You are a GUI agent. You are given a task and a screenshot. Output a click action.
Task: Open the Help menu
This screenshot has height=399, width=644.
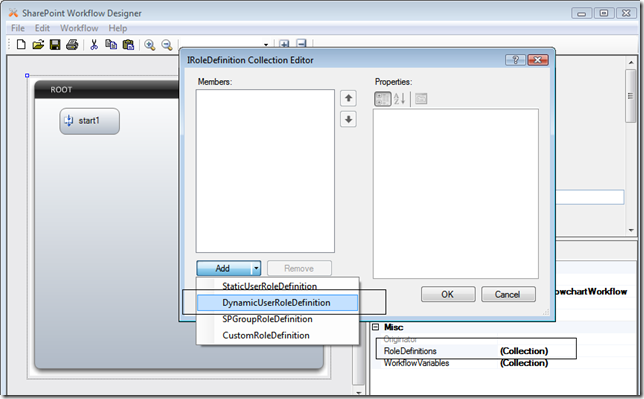tap(117, 28)
